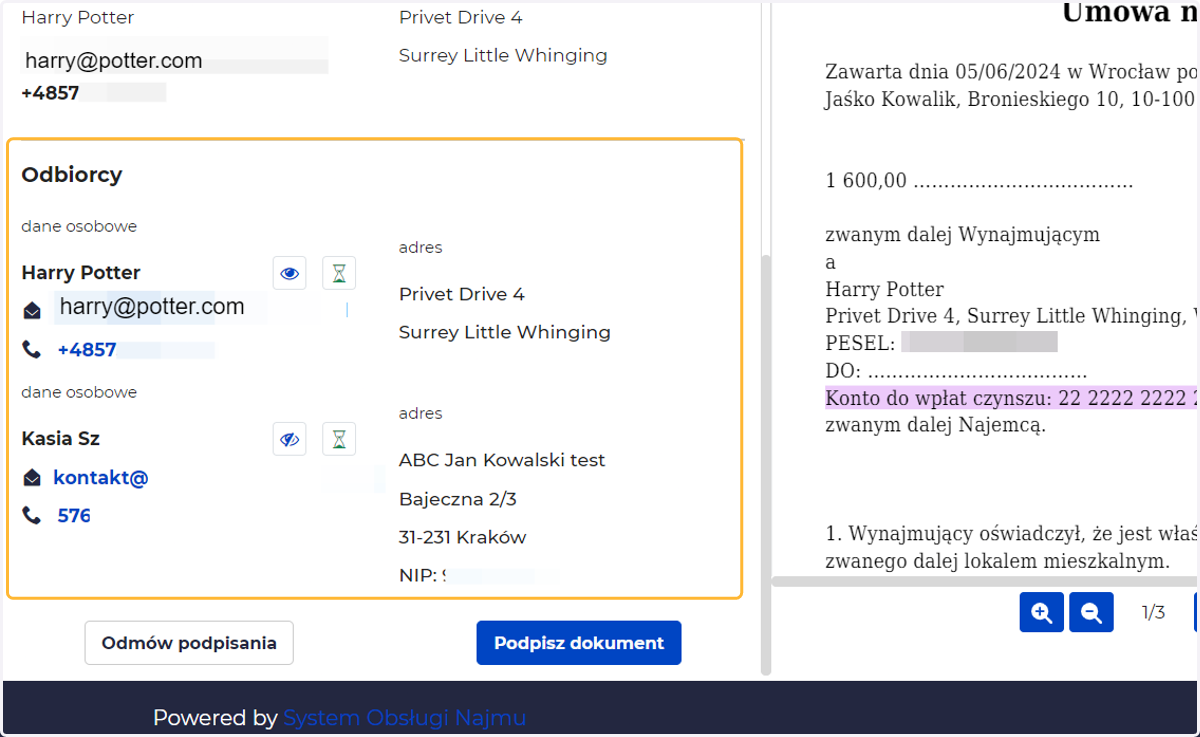Click Podpisz dokument button
The height and width of the screenshot is (737, 1200).
point(579,643)
